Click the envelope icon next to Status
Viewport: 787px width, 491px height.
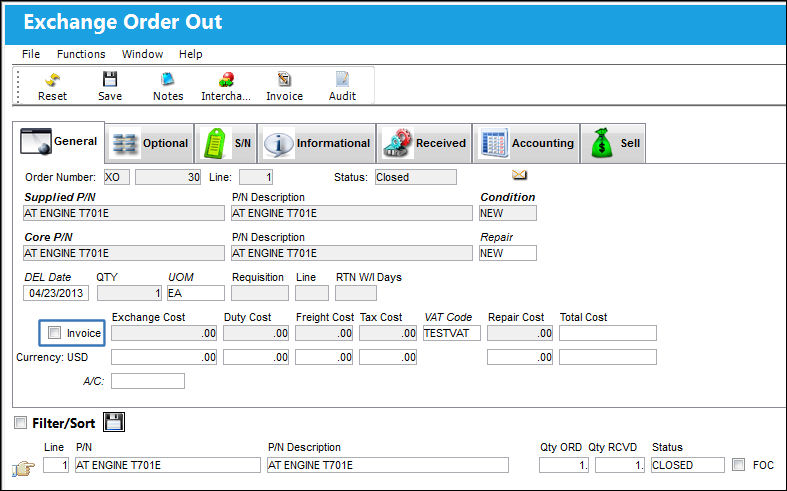[x=519, y=175]
